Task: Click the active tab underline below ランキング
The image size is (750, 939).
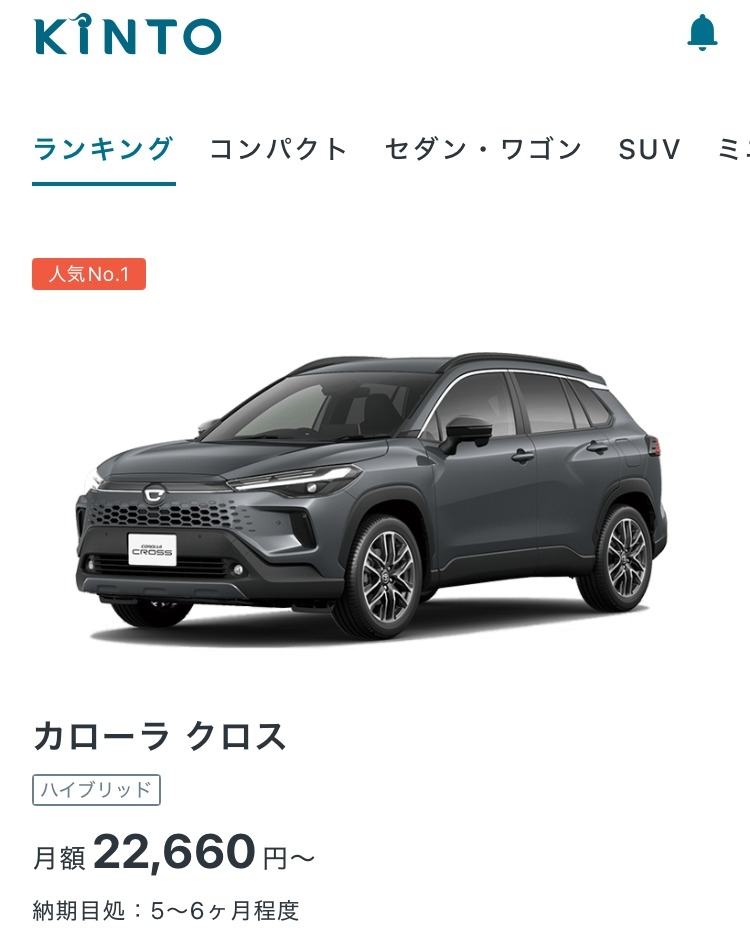Action: point(104,184)
